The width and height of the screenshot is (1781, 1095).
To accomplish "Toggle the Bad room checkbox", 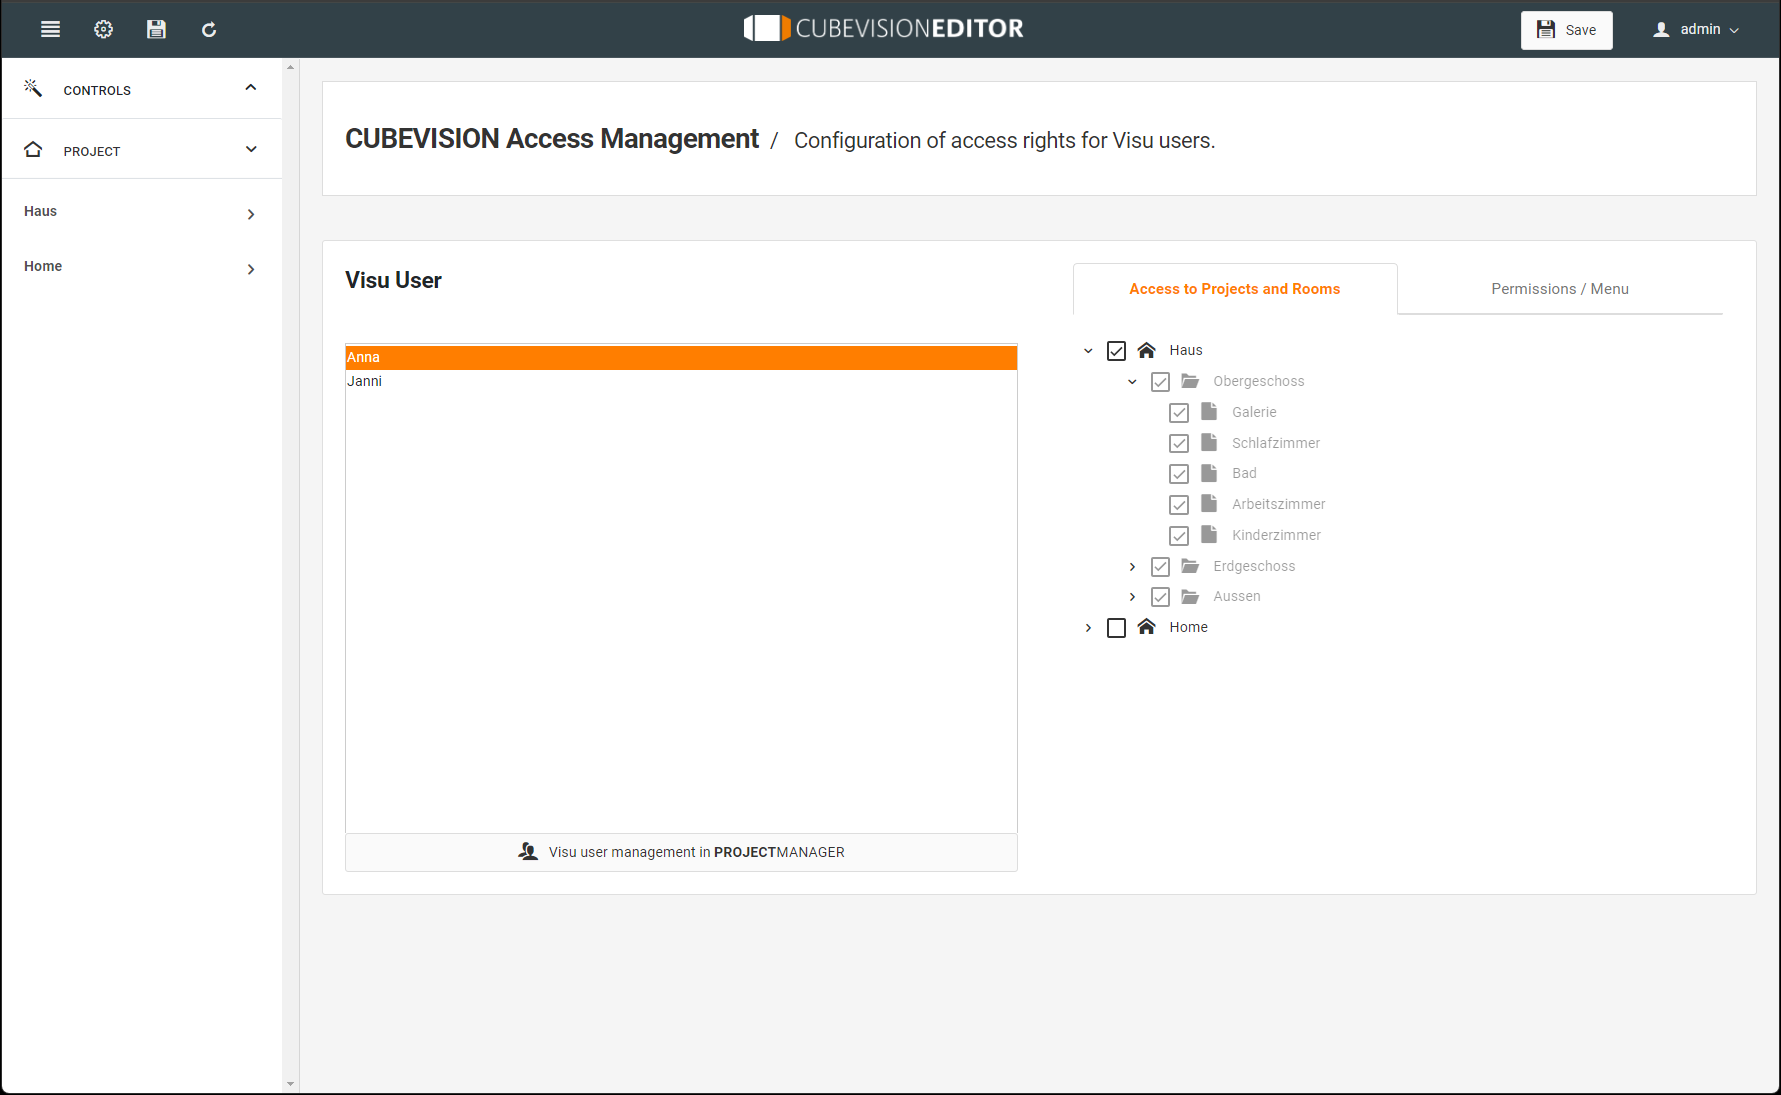I will pyautogui.click(x=1179, y=474).
